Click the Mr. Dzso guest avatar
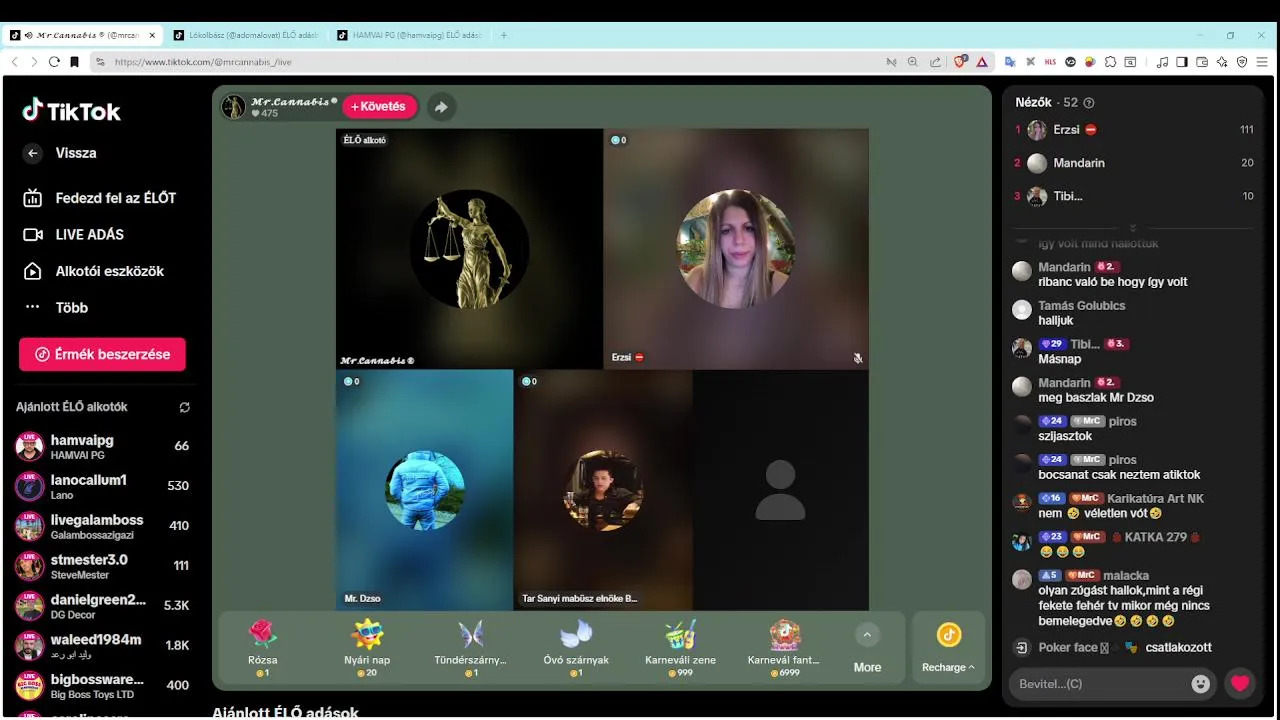Viewport: 1280px width, 720px height. tap(425, 490)
